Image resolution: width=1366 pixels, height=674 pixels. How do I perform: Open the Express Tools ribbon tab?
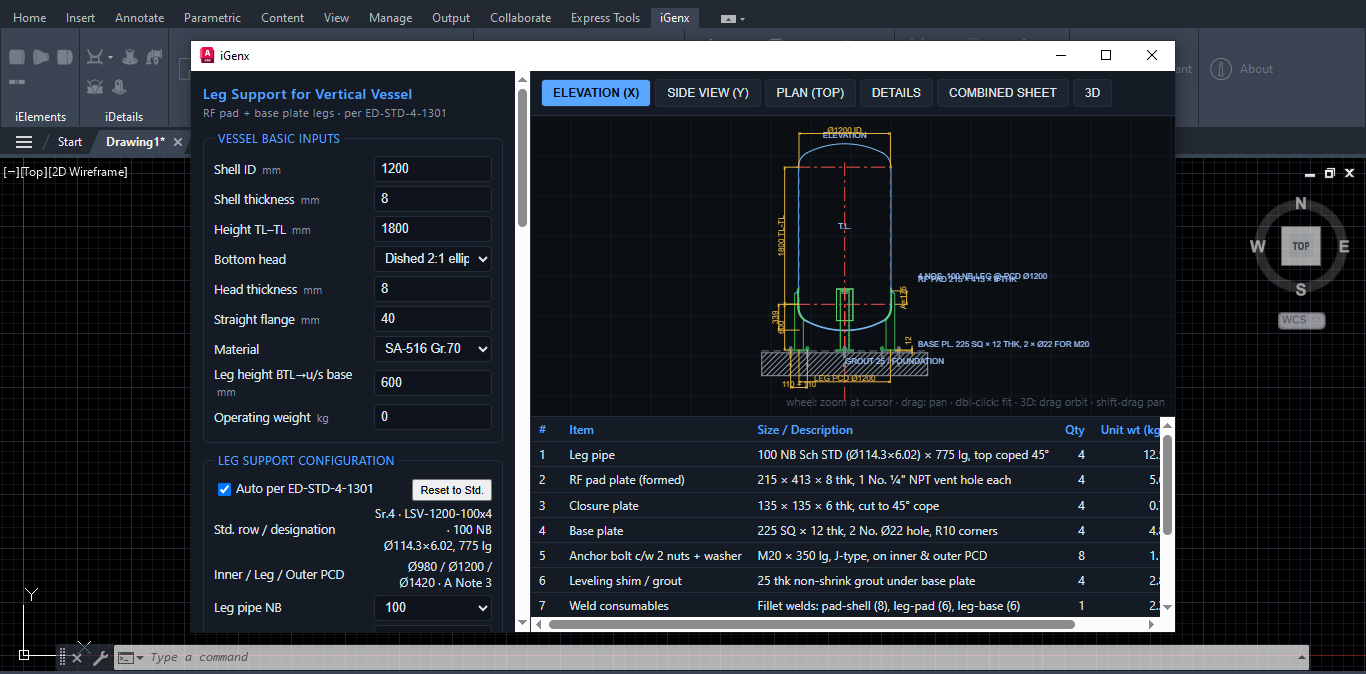tap(605, 18)
